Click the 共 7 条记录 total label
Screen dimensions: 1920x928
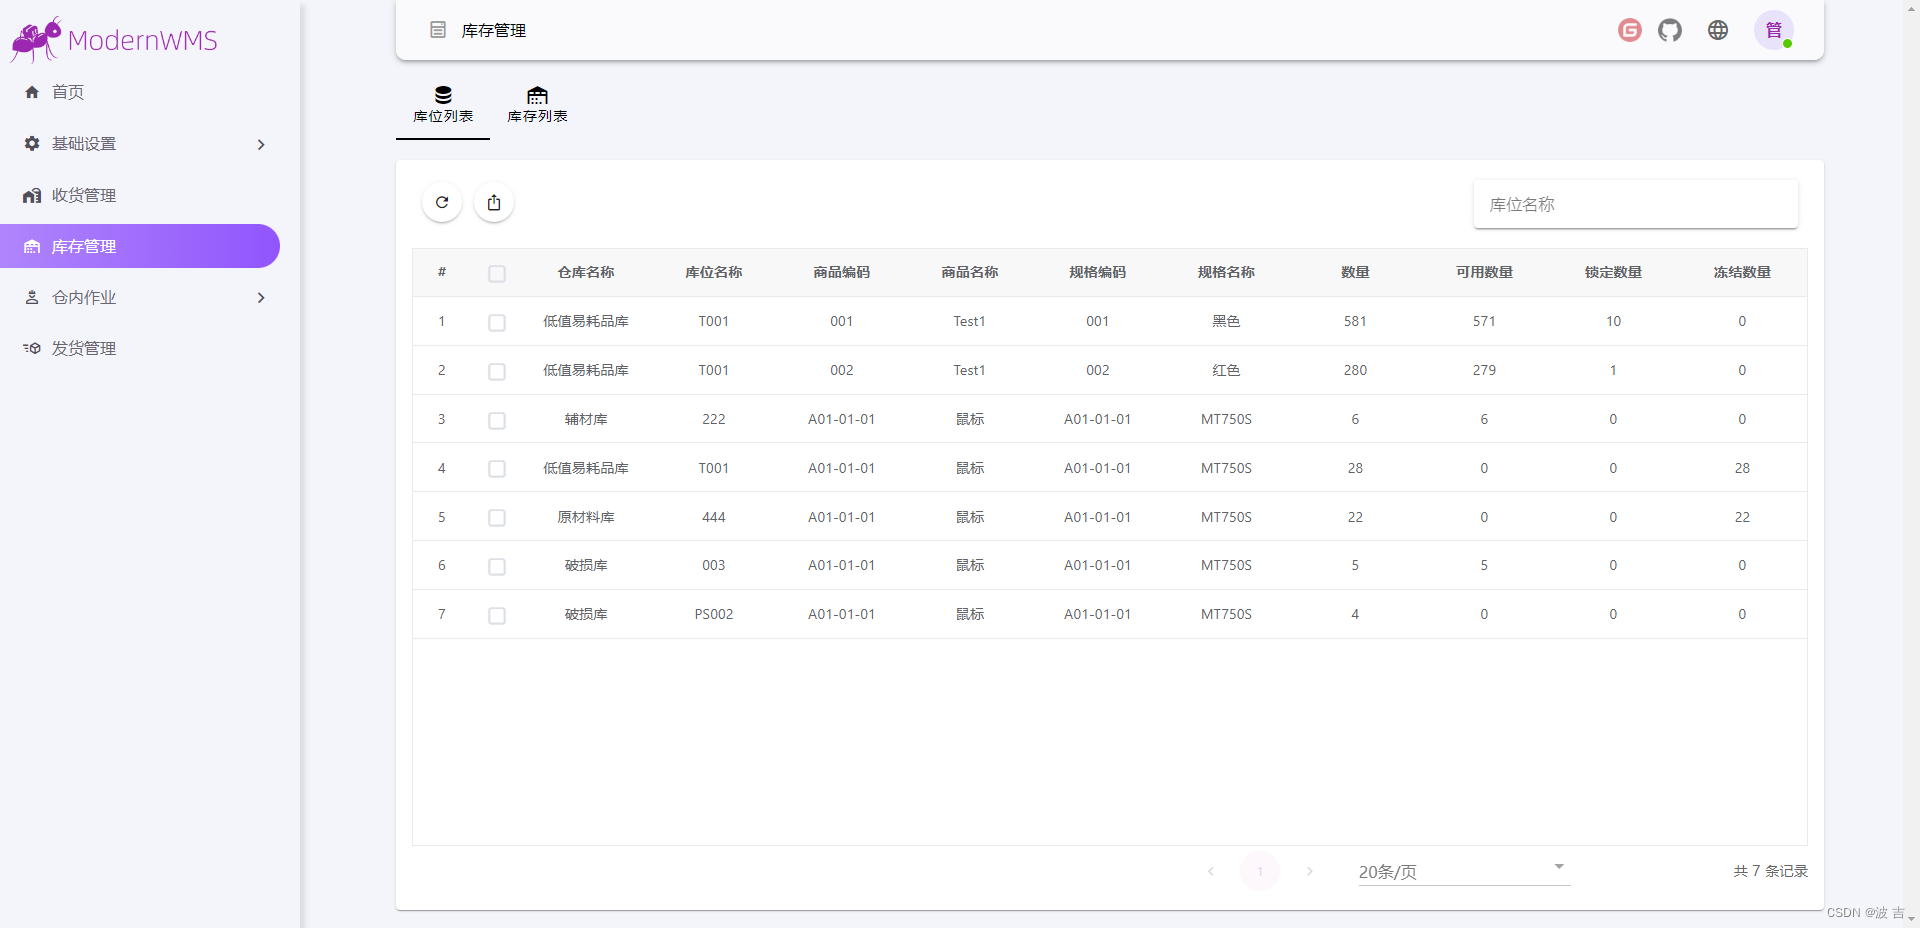coord(1770,871)
